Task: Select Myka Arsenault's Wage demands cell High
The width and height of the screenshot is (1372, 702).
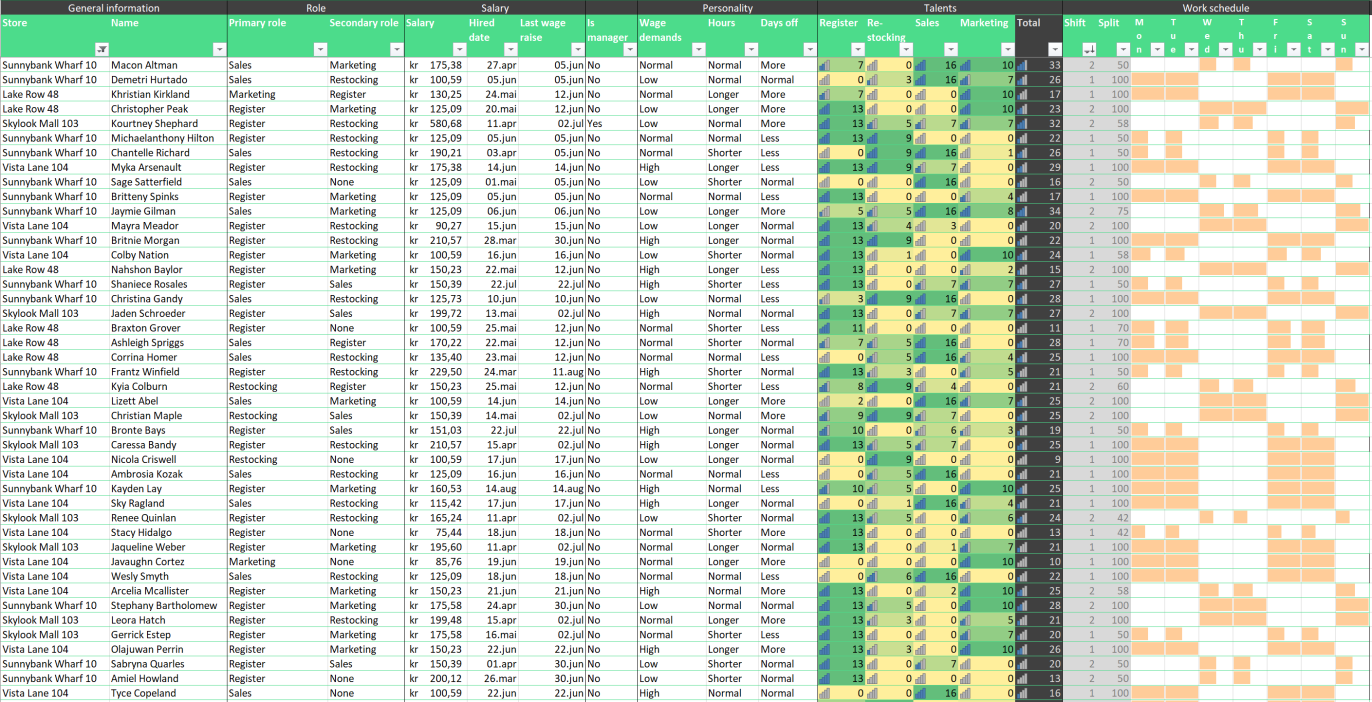Action: click(672, 167)
